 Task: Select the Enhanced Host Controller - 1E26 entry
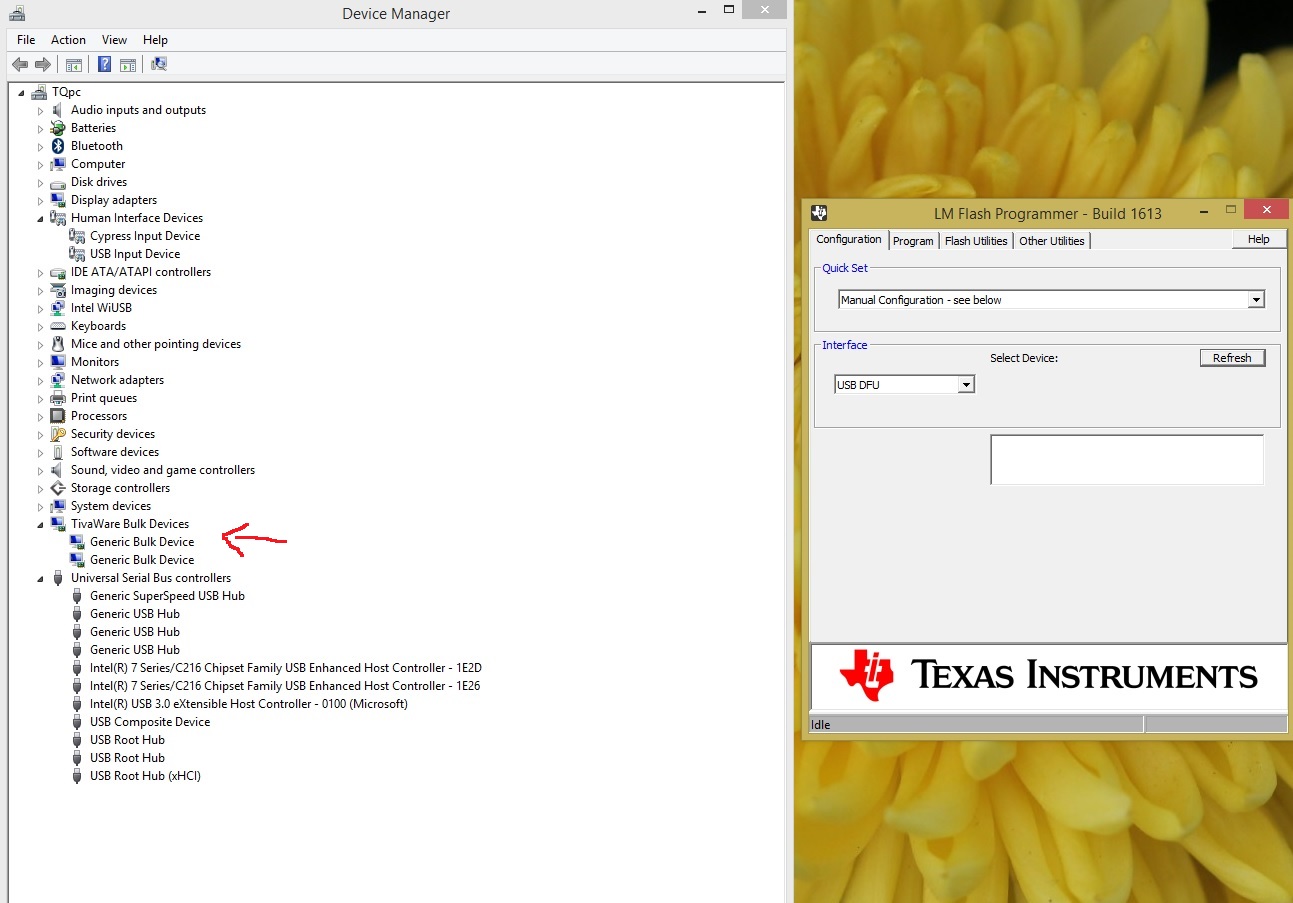pos(285,686)
